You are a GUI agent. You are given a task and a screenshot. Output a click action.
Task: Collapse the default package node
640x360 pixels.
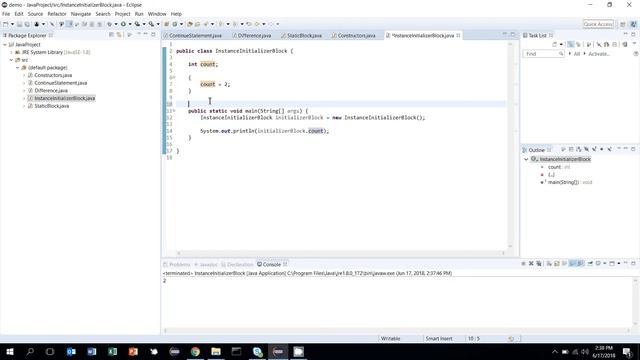(x=18, y=68)
